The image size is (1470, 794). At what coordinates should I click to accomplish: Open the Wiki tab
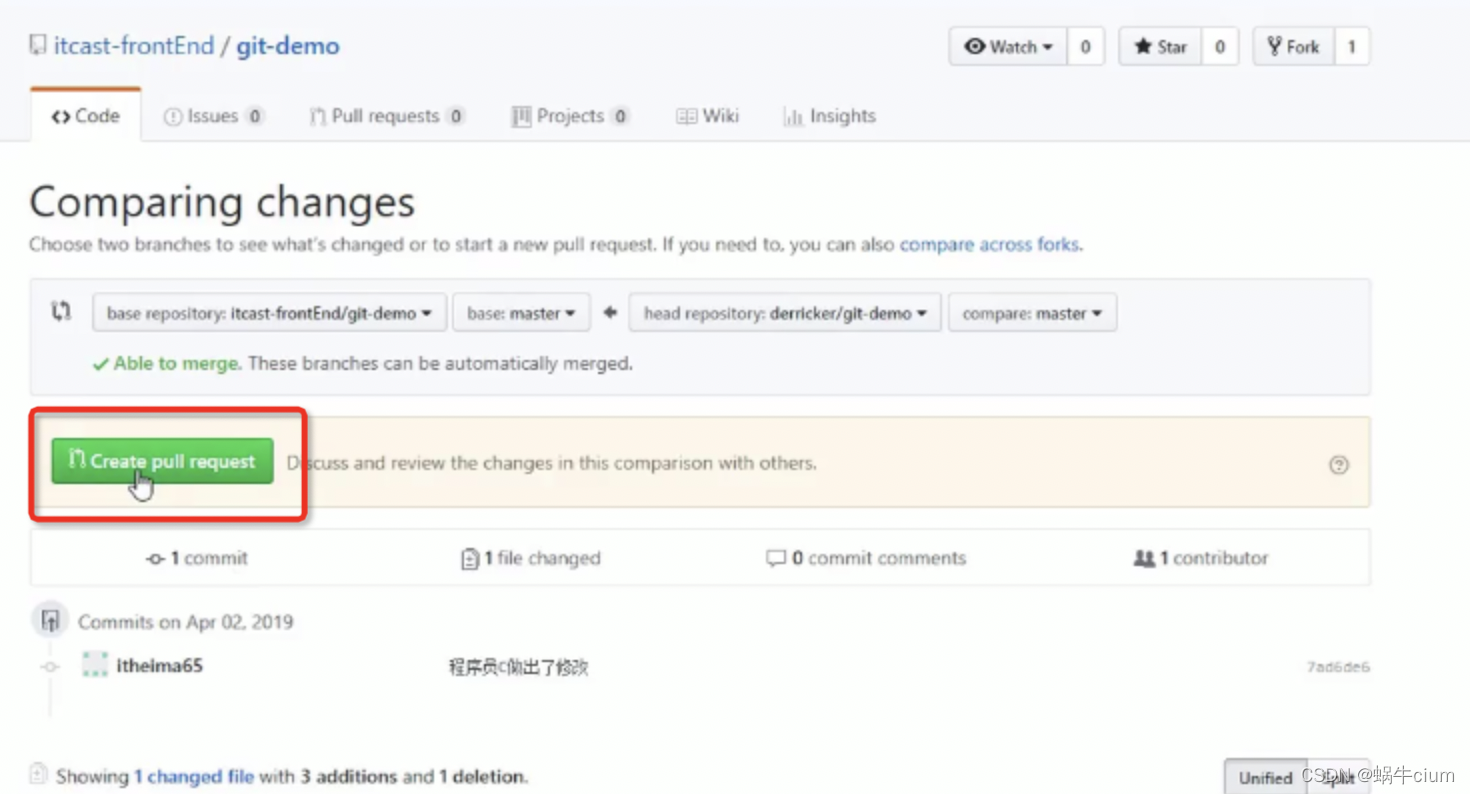[x=707, y=116]
